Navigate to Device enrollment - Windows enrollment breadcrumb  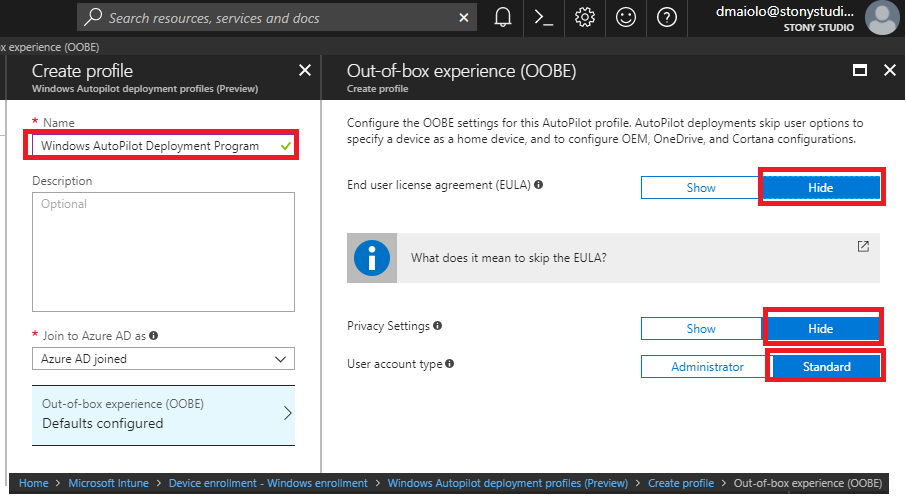[268, 483]
